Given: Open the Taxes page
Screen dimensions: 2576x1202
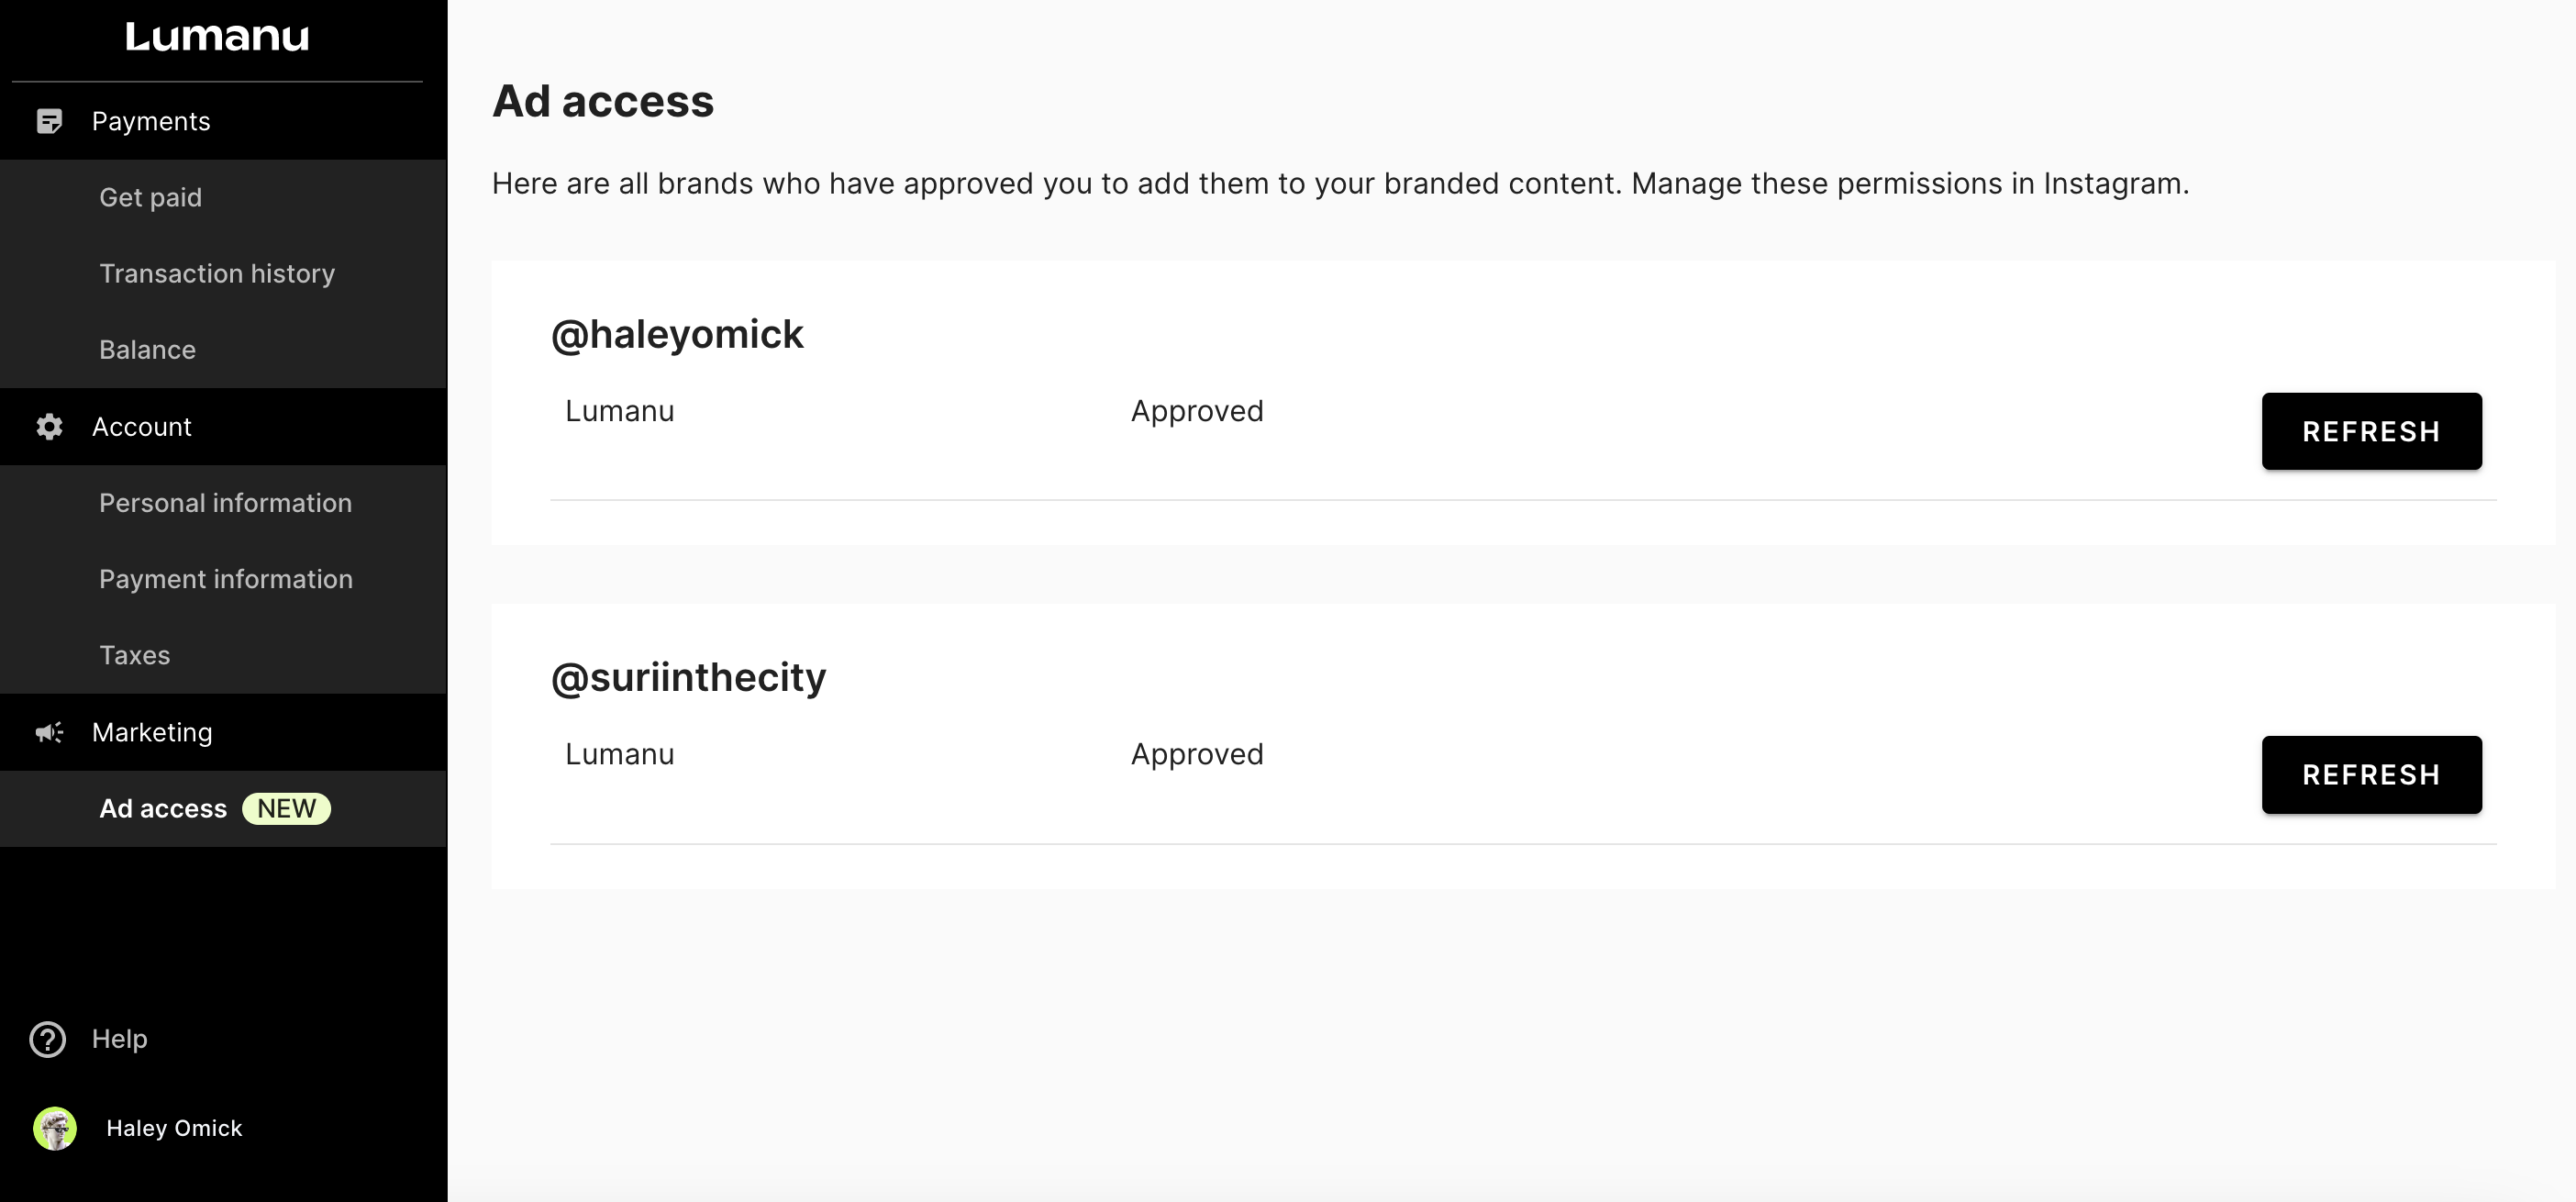Looking at the screenshot, I should pyautogui.click(x=135, y=655).
